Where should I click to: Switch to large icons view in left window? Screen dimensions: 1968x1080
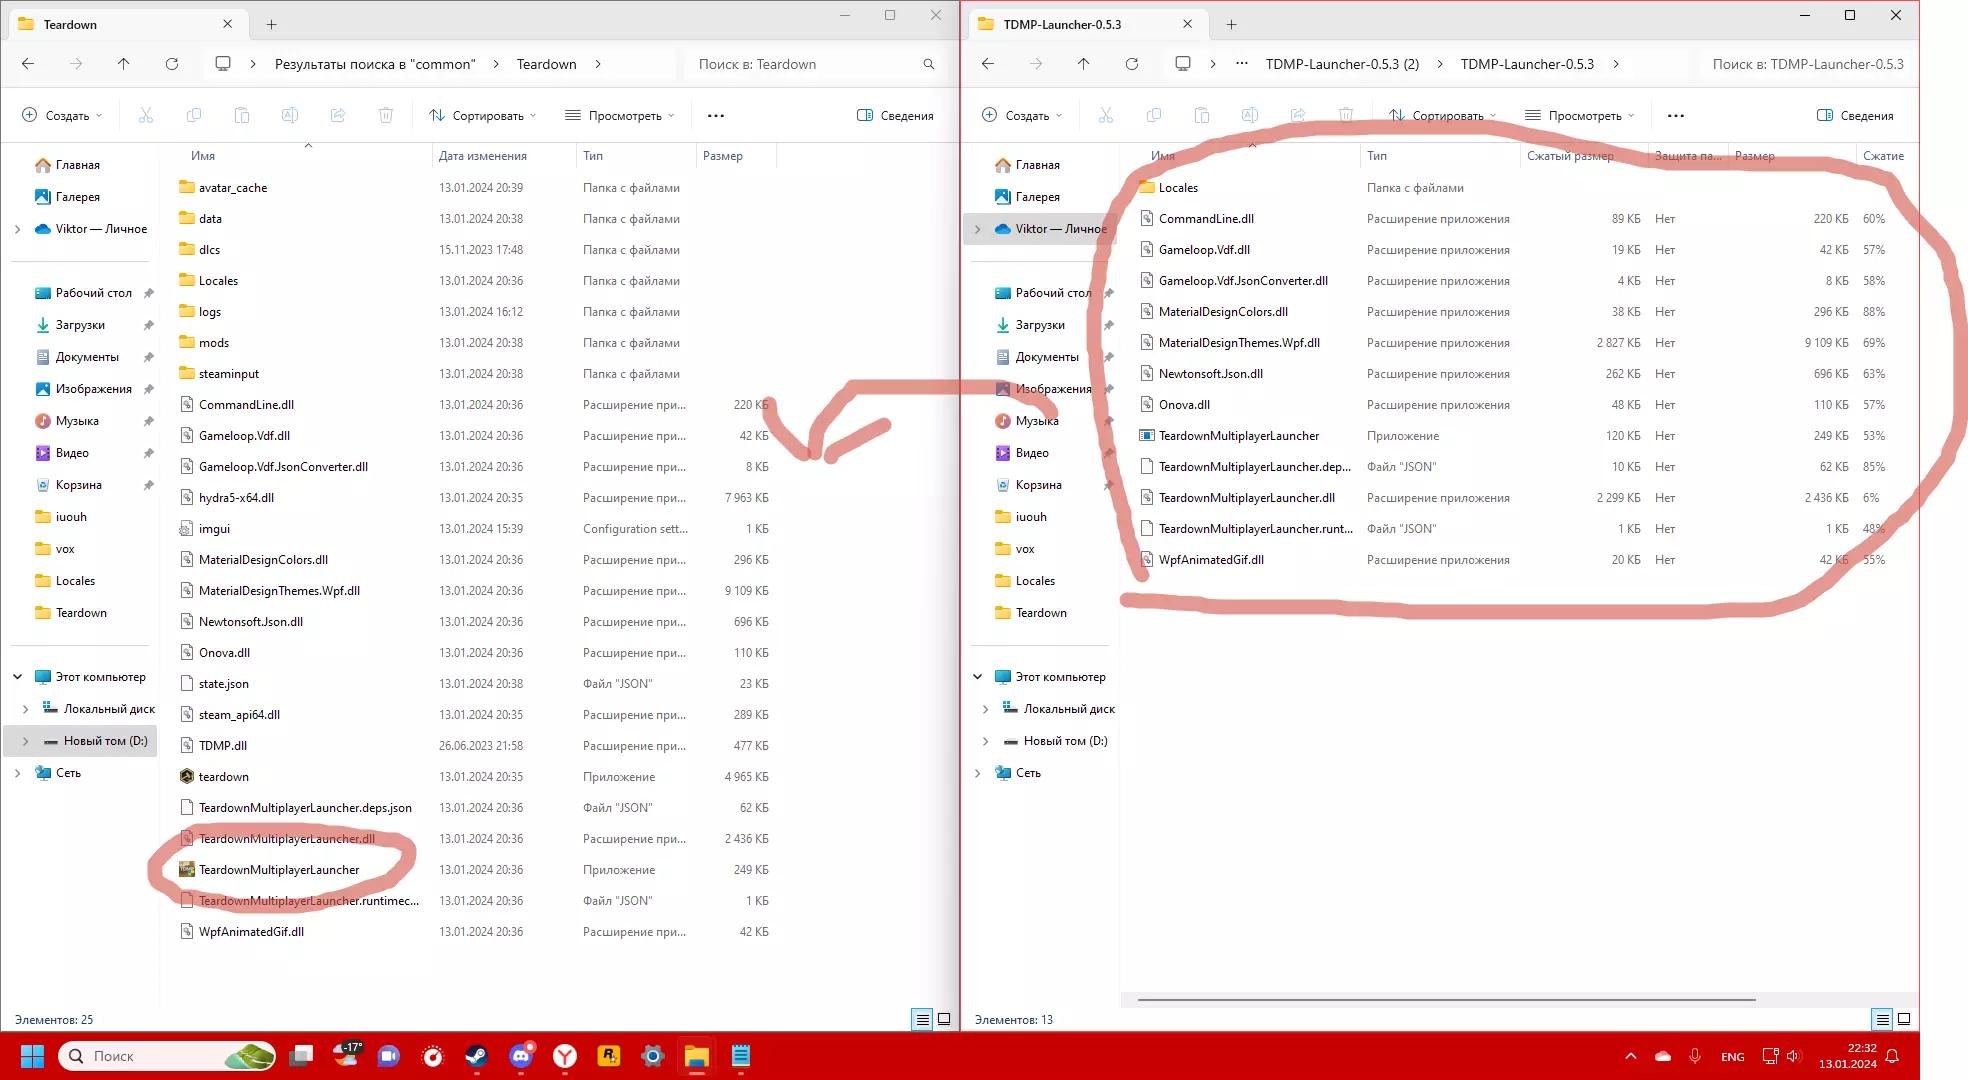click(943, 1019)
